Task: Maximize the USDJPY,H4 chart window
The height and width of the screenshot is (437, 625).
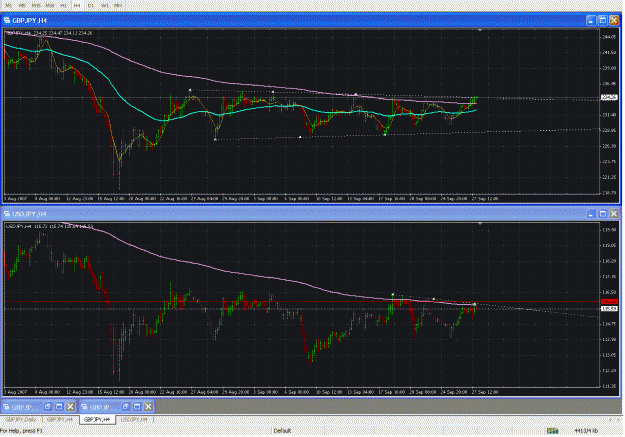Action: [603, 214]
